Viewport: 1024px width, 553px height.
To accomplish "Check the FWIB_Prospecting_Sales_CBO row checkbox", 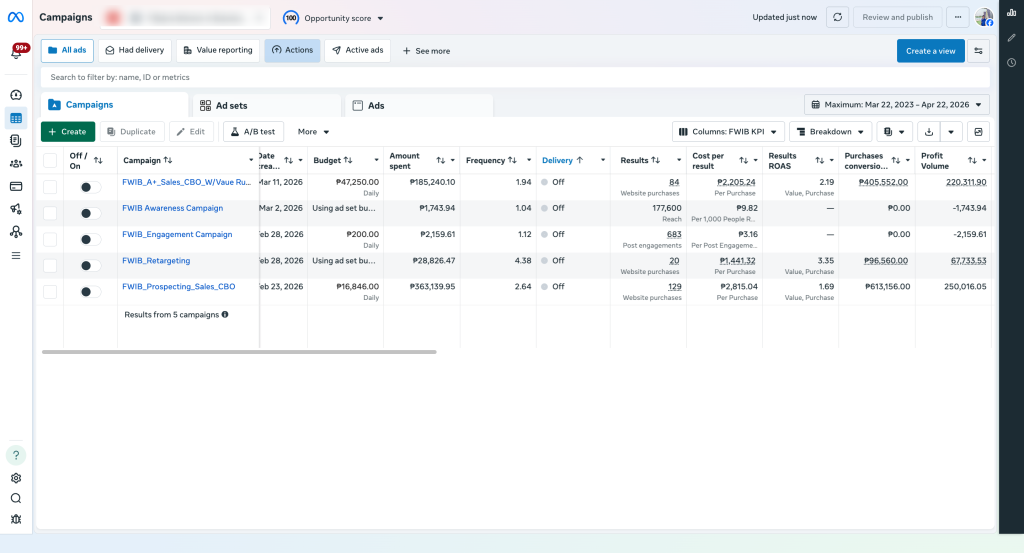I will point(50,292).
